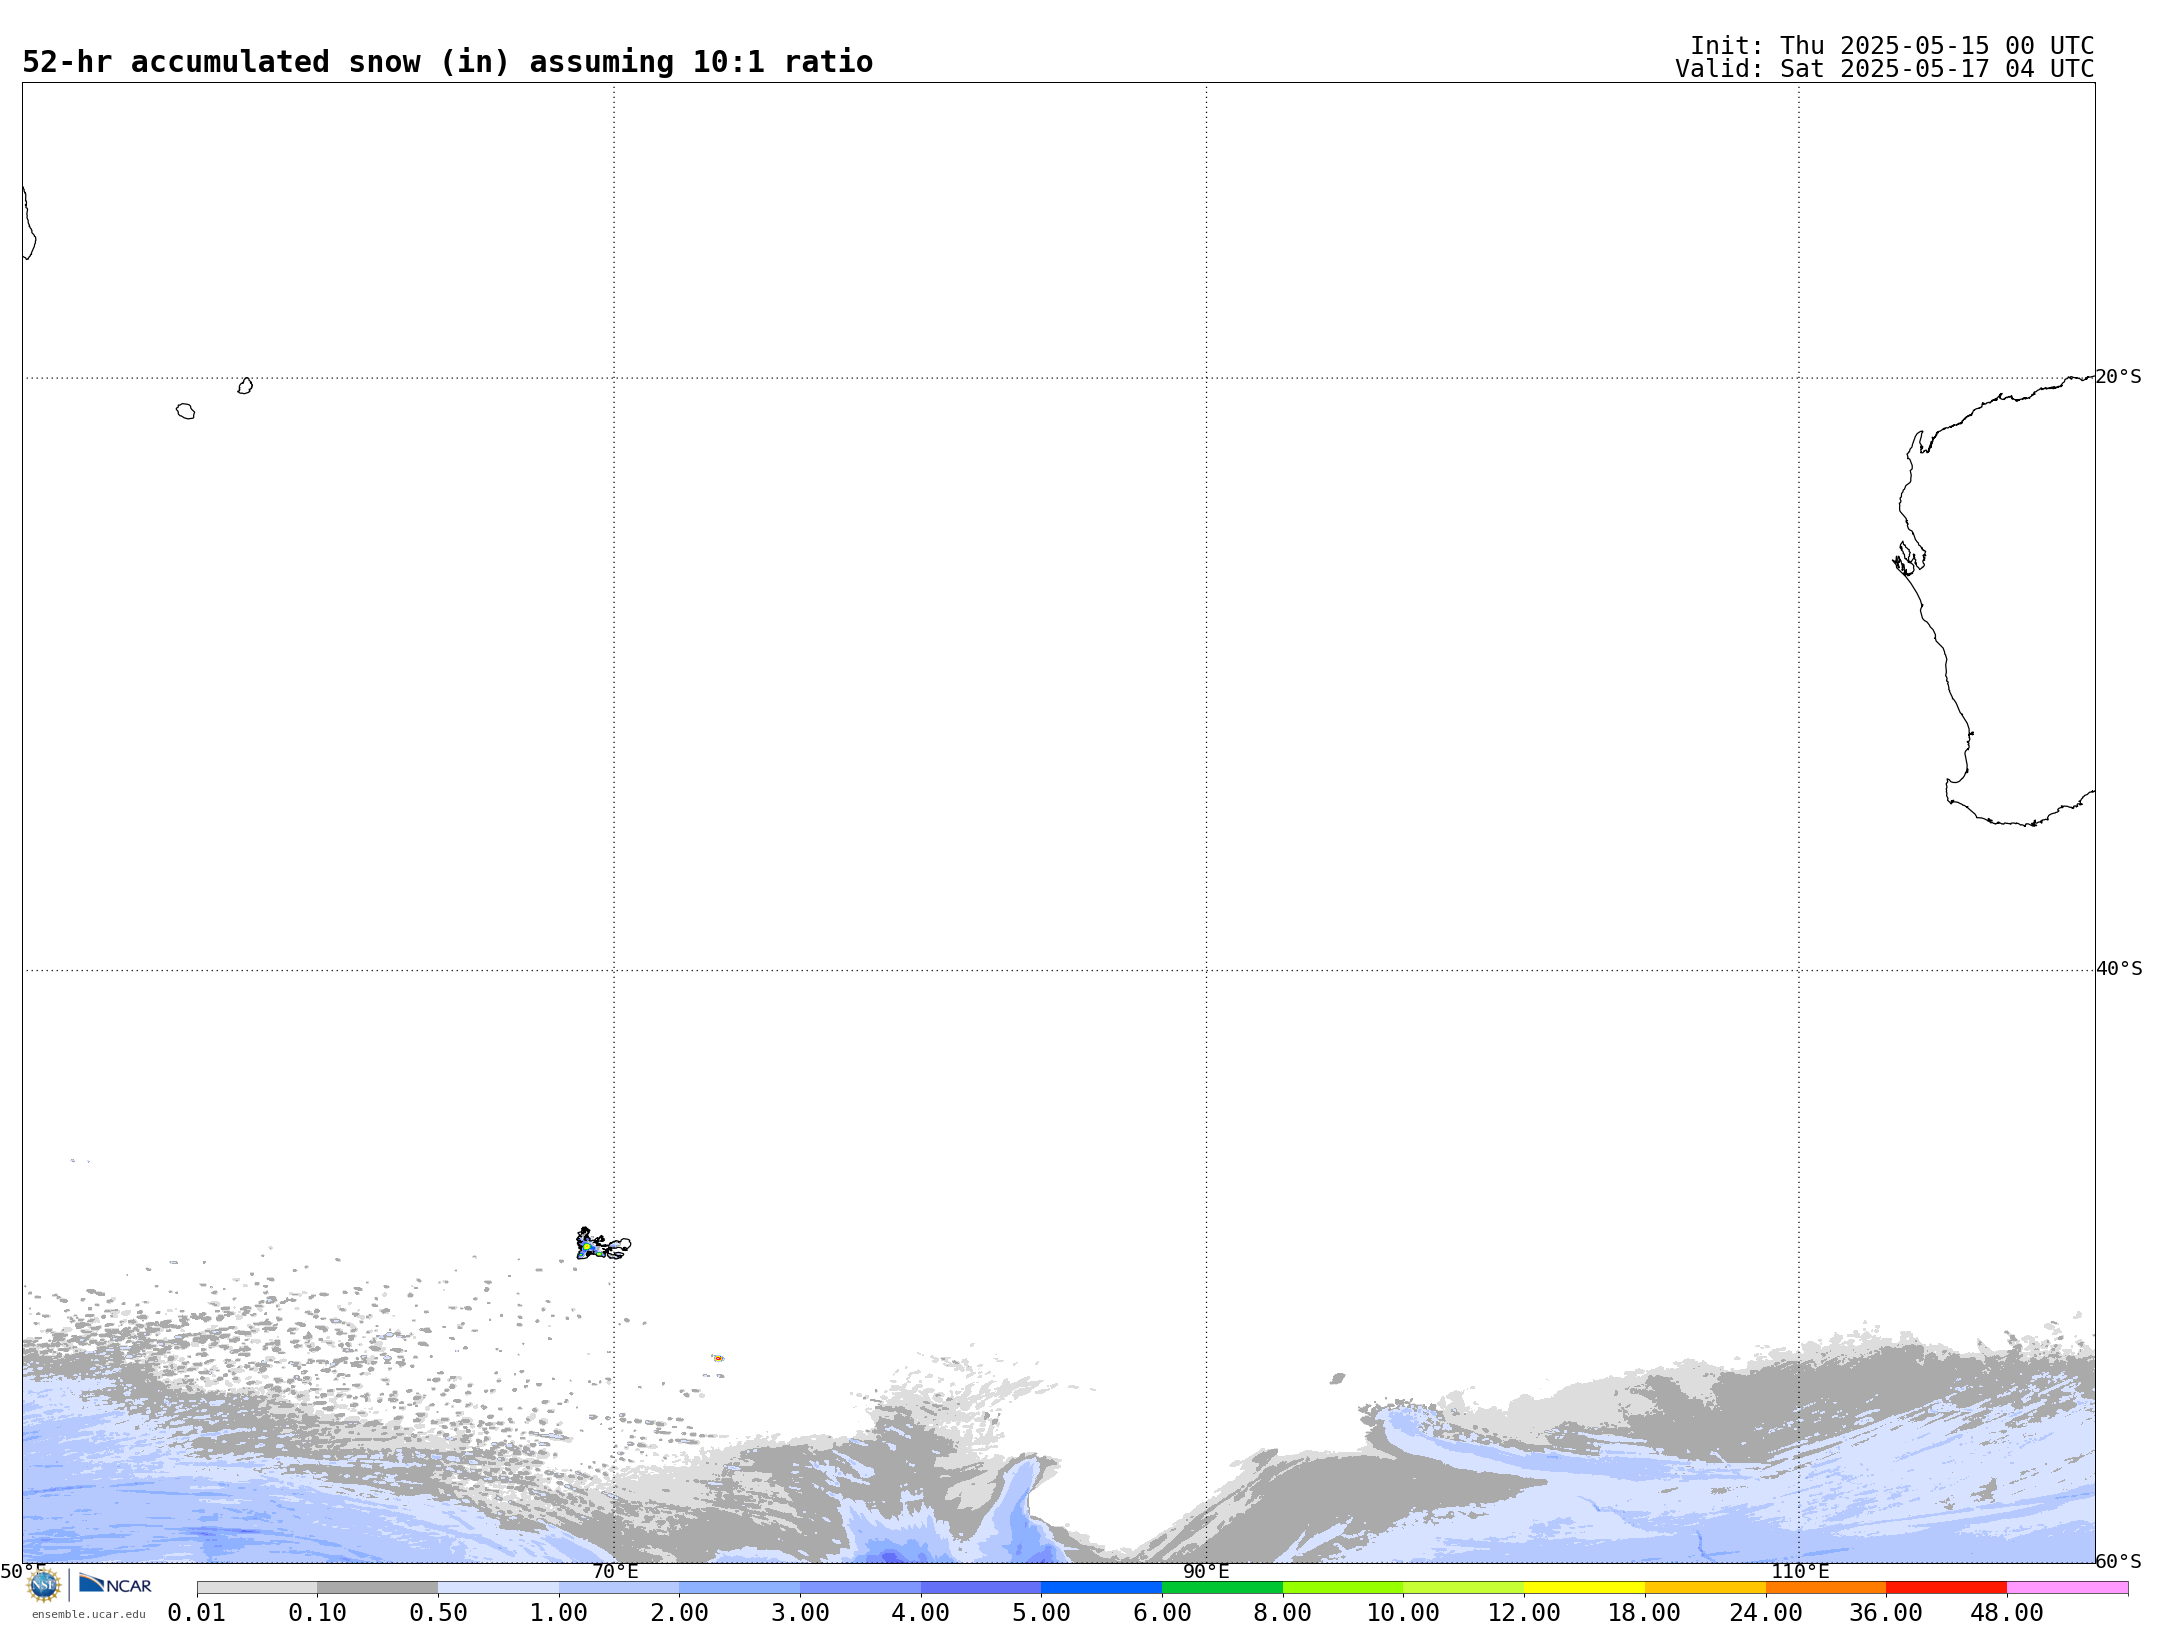This screenshot has height=1626, width=2160.
Task: Select the 48.00 pink legend swatch
Action: click(x=2067, y=1588)
